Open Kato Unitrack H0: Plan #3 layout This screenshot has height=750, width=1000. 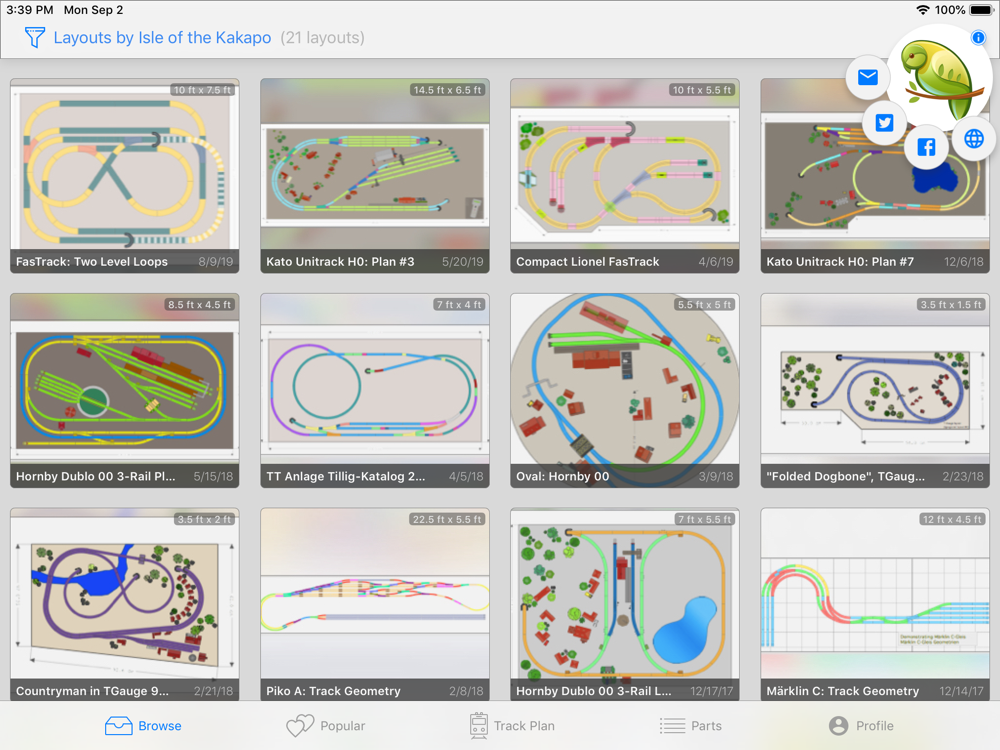374,176
